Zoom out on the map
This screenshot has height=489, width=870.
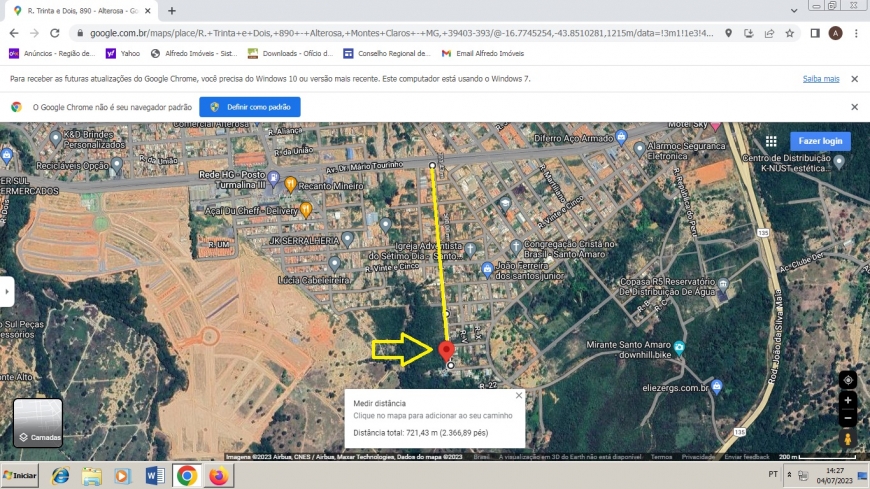click(847, 418)
